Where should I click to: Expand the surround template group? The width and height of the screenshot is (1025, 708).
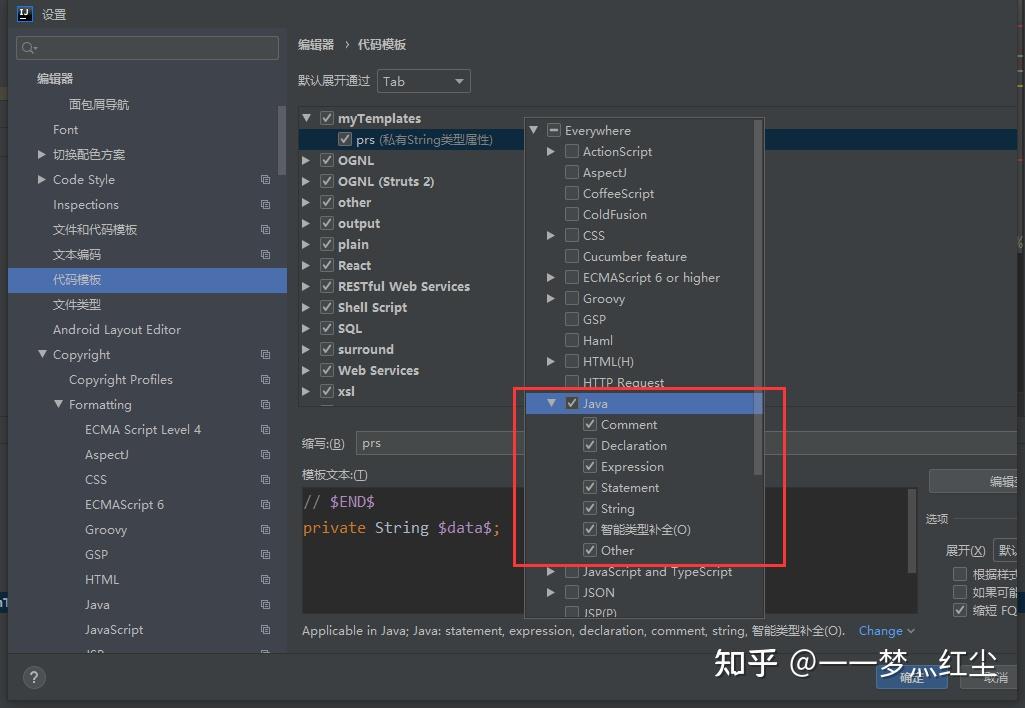(306, 349)
